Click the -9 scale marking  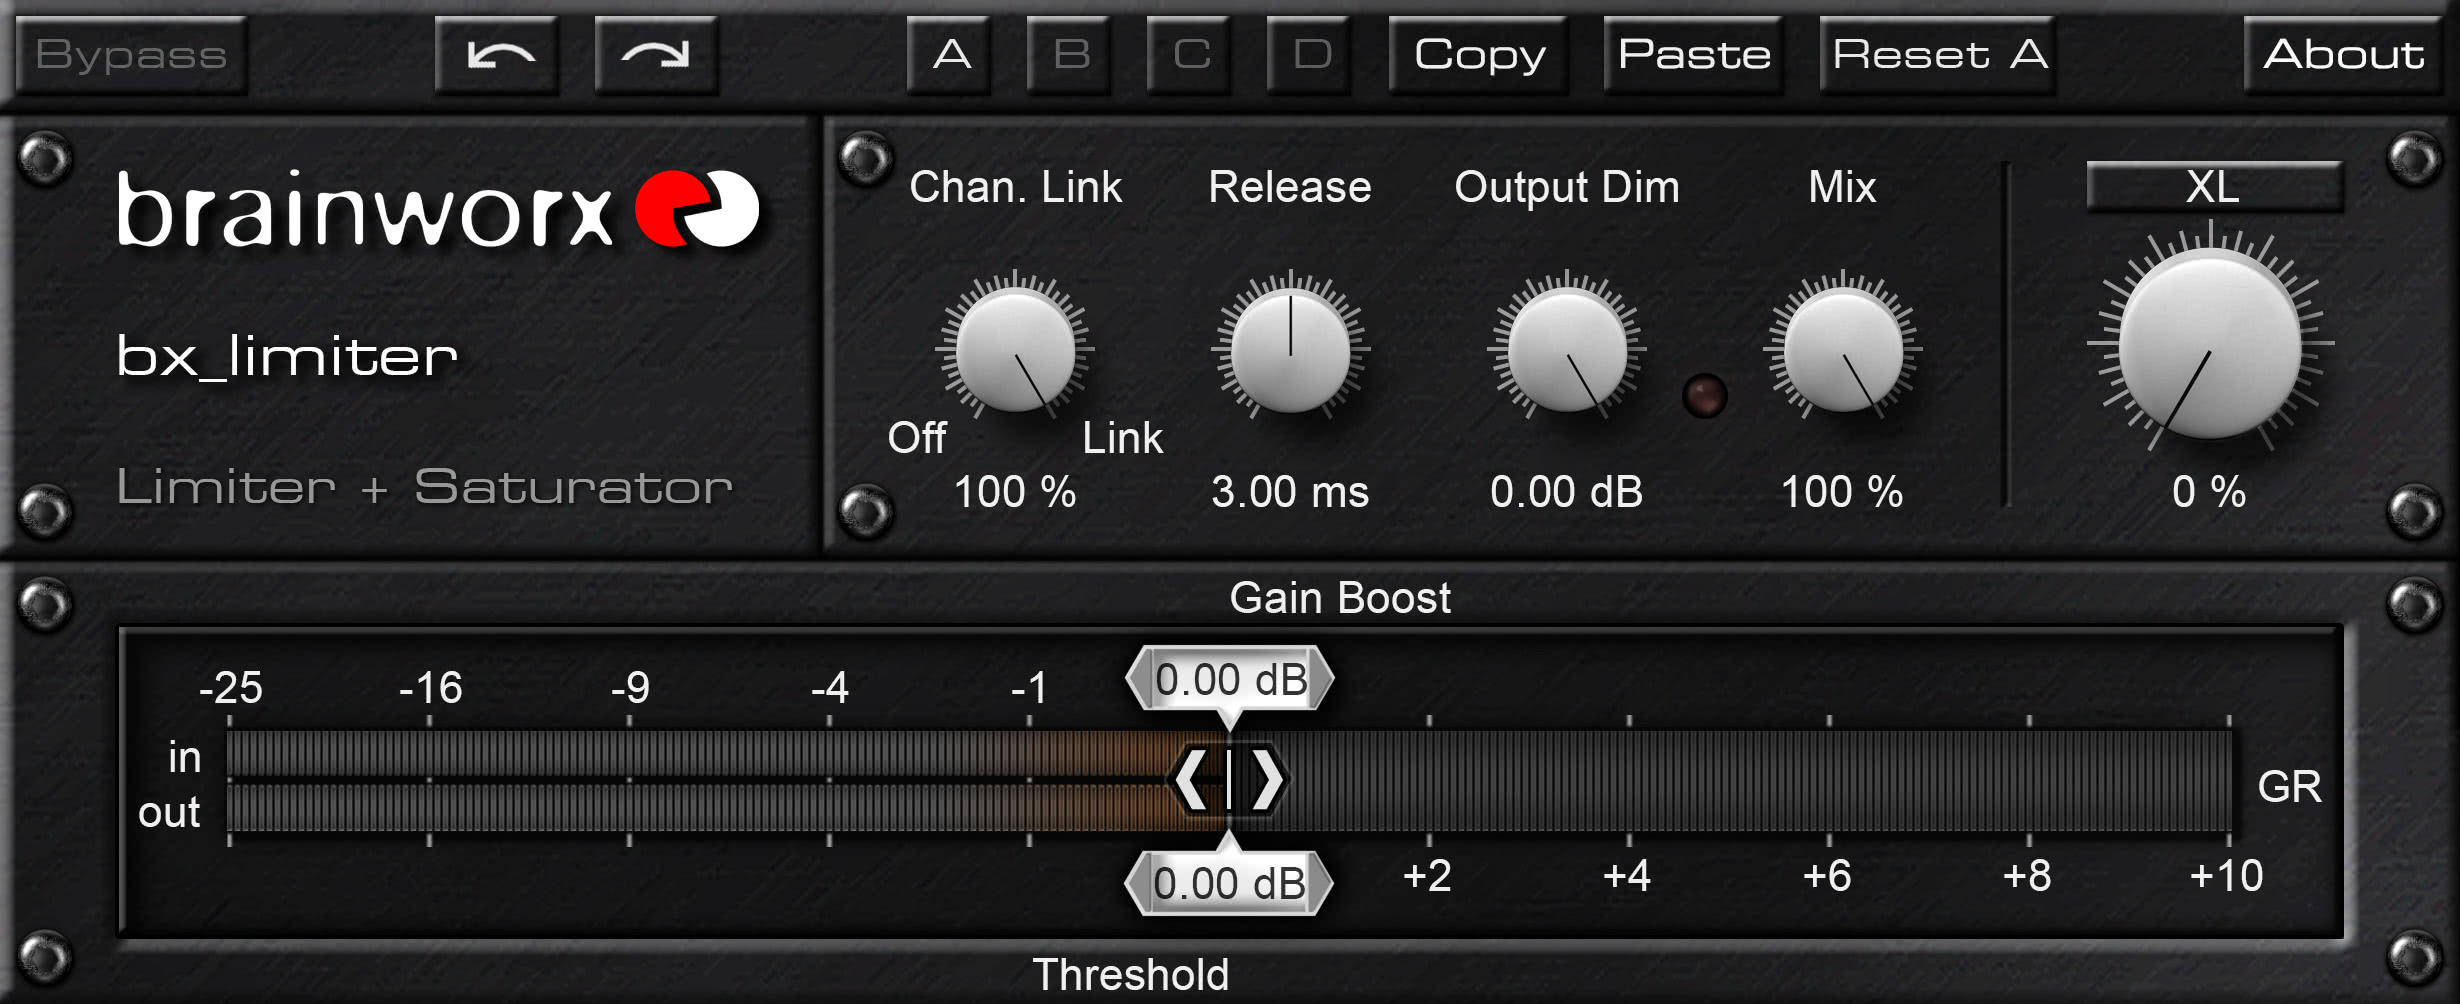click(x=631, y=688)
